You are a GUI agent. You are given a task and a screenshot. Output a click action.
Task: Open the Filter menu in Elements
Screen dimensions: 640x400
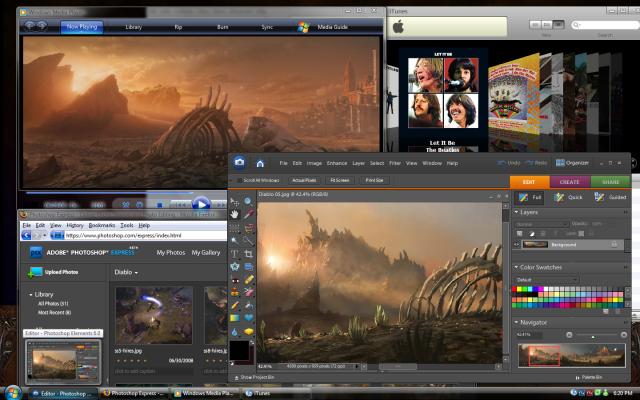(x=395, y=163)
